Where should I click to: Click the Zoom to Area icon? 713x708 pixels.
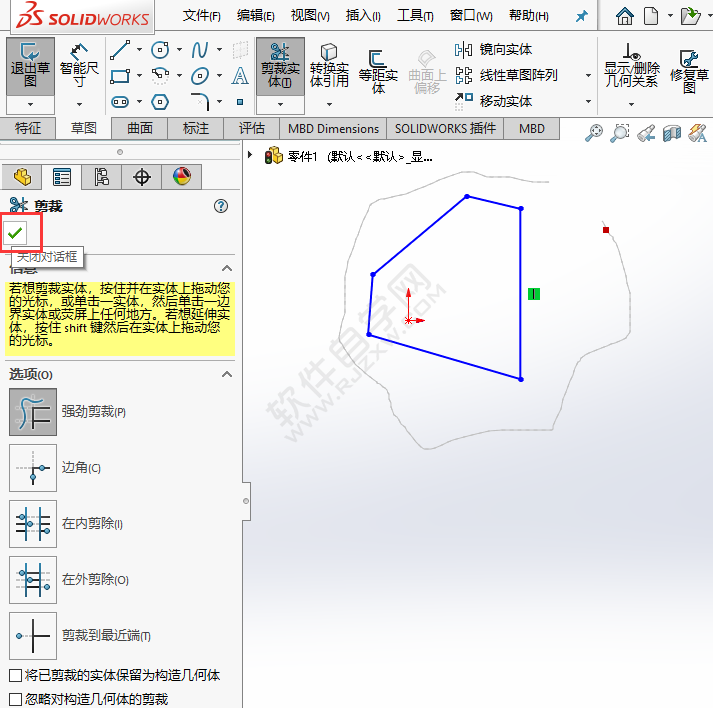[619, 133]
